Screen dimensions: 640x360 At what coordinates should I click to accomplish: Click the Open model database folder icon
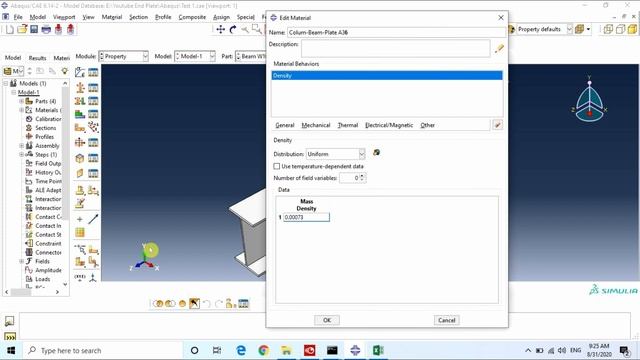(x=22, y=29)
